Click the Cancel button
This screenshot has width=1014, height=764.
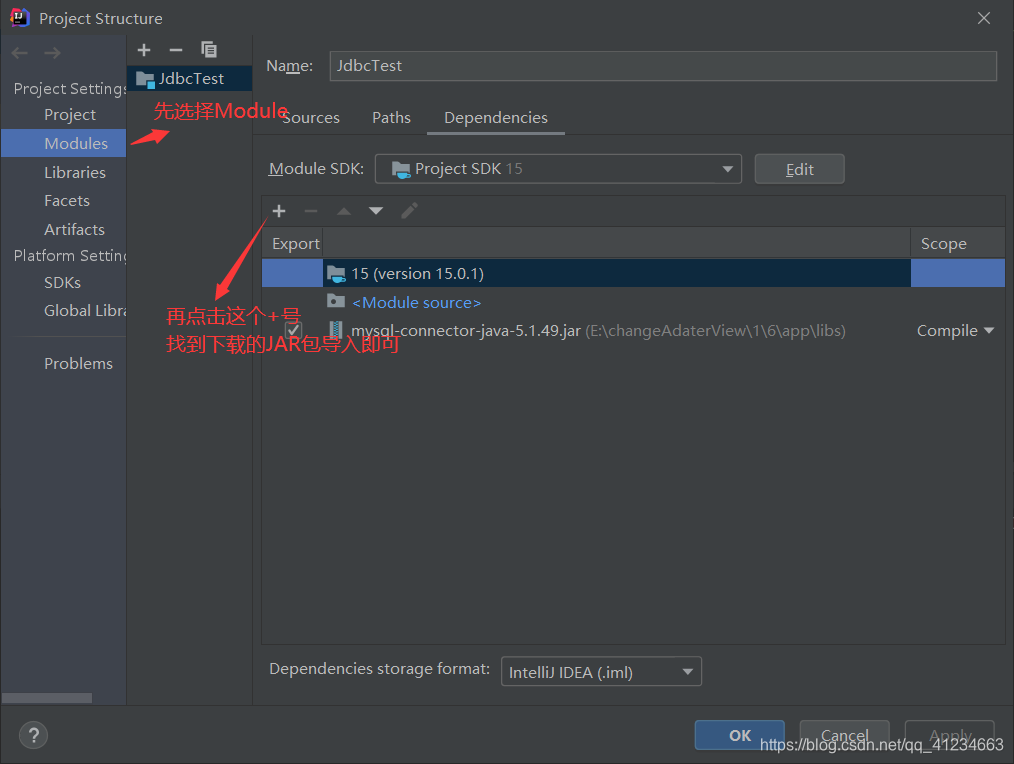coord(845,735)
